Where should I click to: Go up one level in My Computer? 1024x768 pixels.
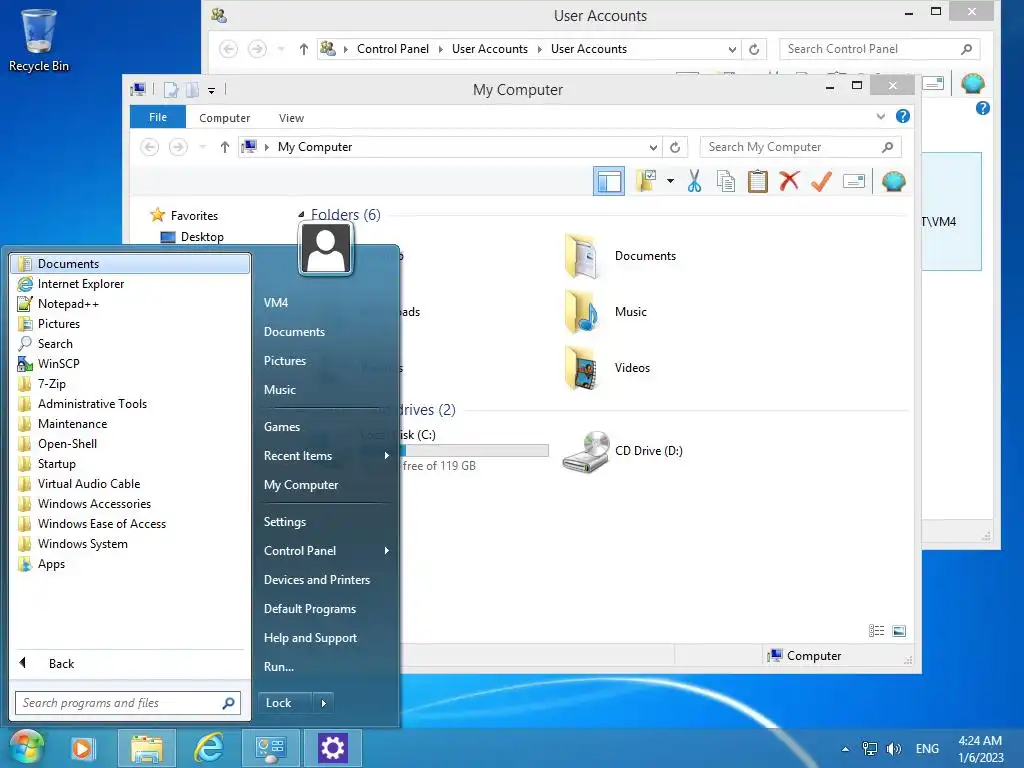(x=225, y=147)
